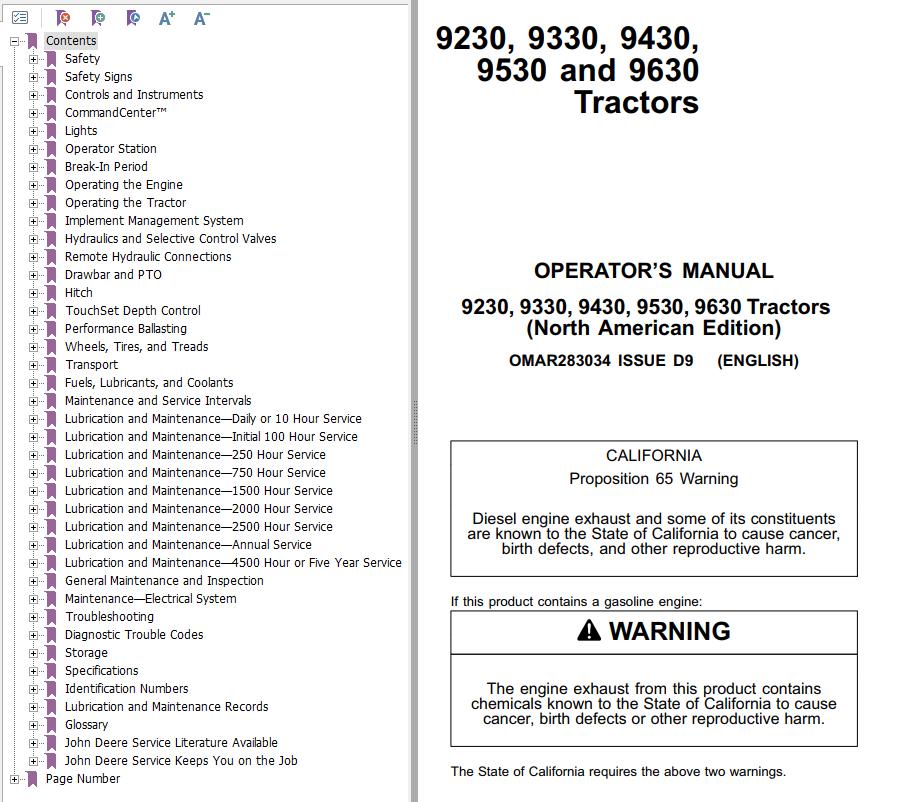Screen dimensions: 898x802
Task: Expand the Maintenance and Service Intervals node
Action: 33,401
